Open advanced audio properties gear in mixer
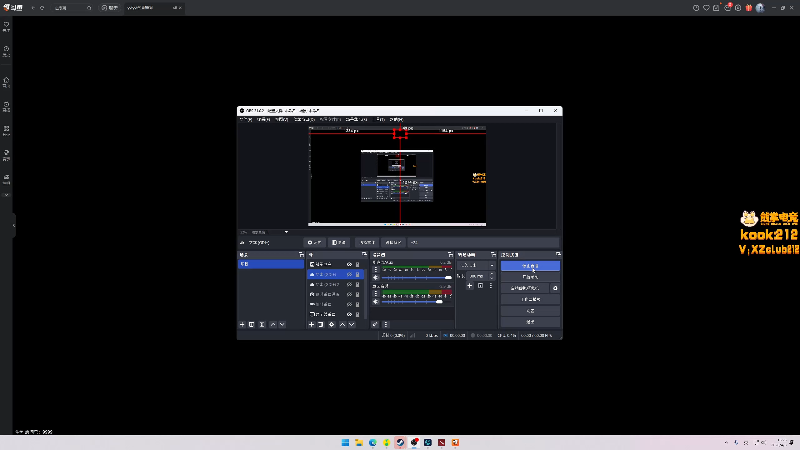 [x=376, y=325]
